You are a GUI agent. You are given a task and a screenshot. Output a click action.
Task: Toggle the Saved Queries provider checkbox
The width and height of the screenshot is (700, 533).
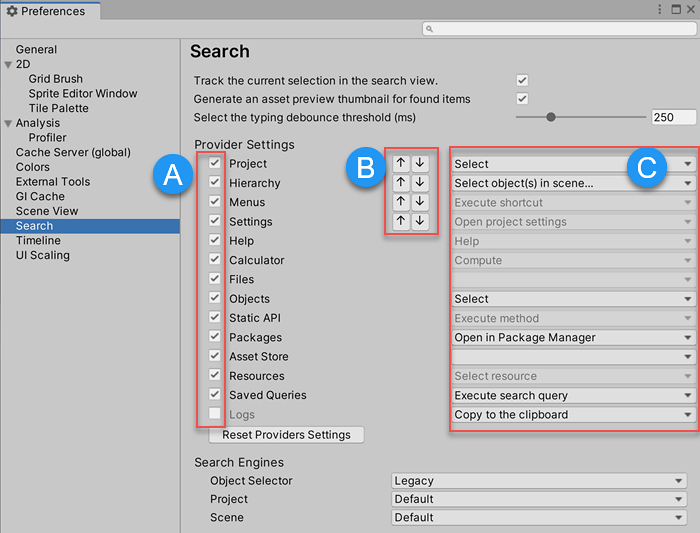pyautogui.click(x=215, y=394)
